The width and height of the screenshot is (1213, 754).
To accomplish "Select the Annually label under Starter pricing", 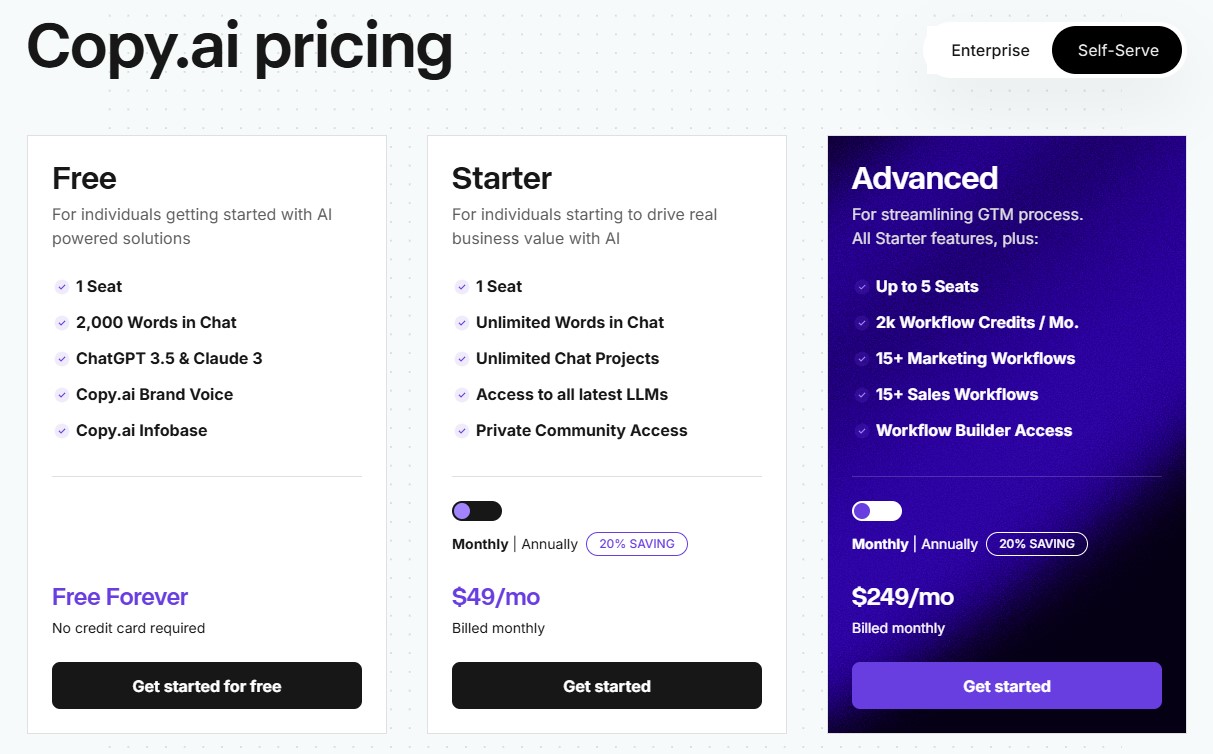I will [x=548, y=544].
